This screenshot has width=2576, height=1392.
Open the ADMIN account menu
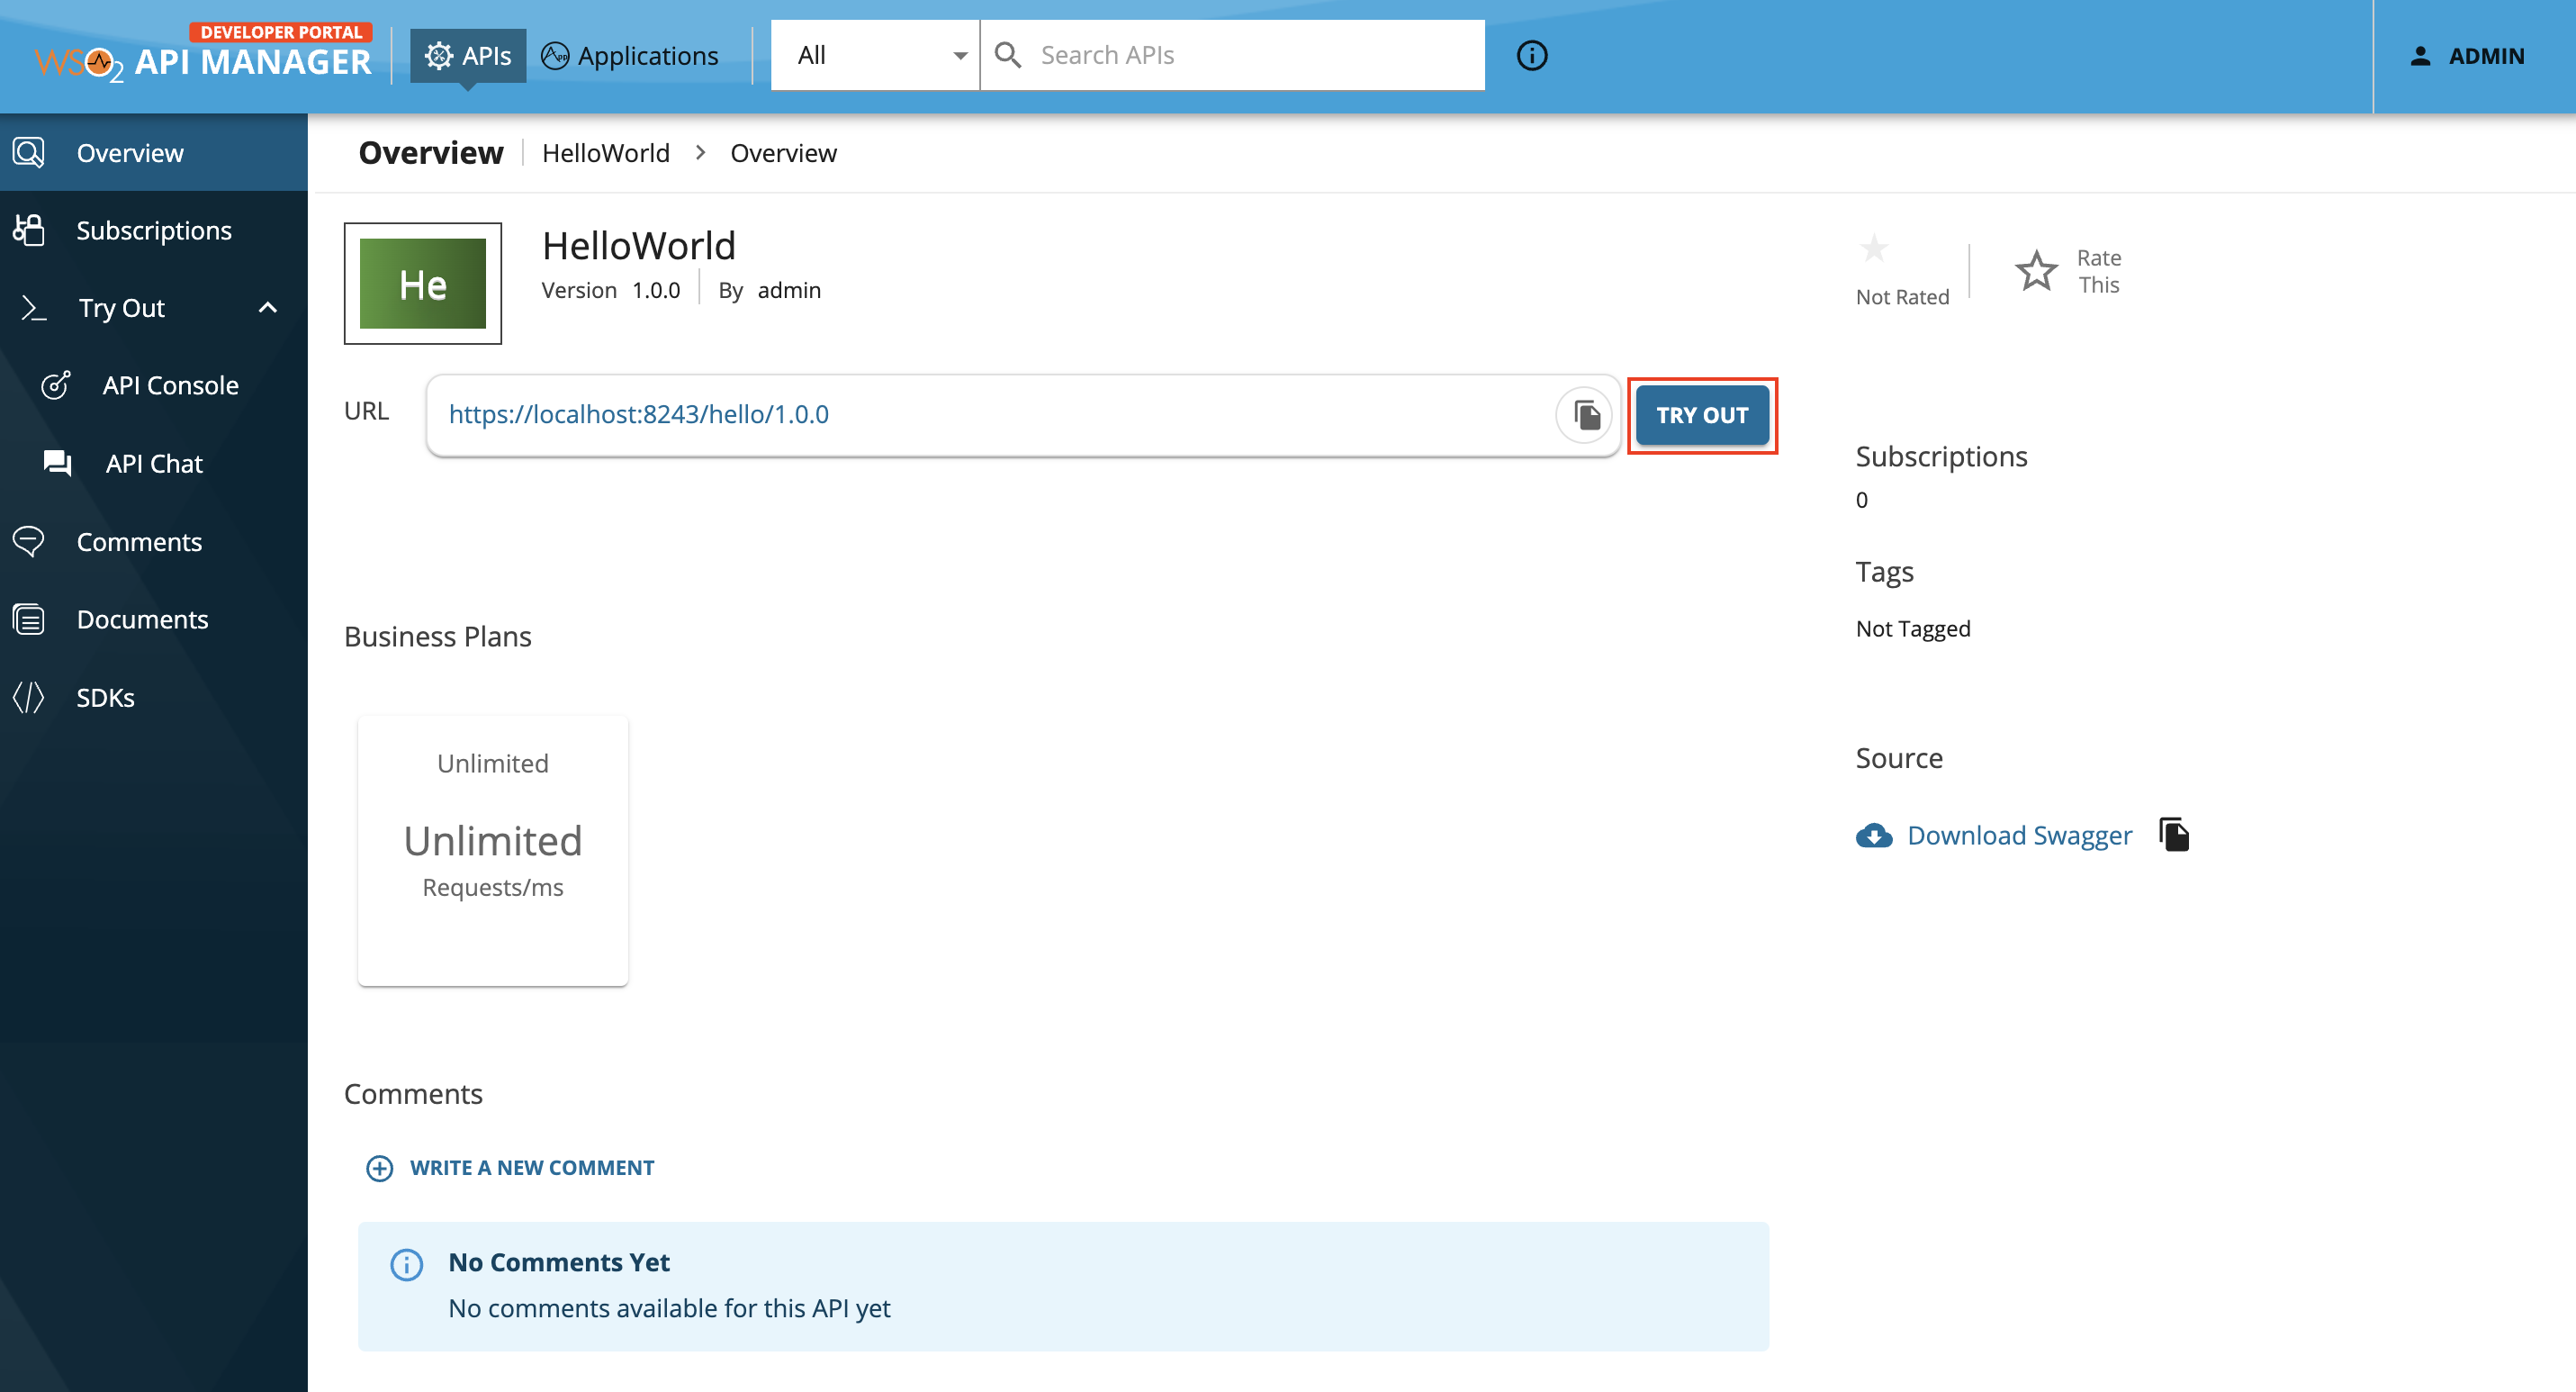[2468, 56]
